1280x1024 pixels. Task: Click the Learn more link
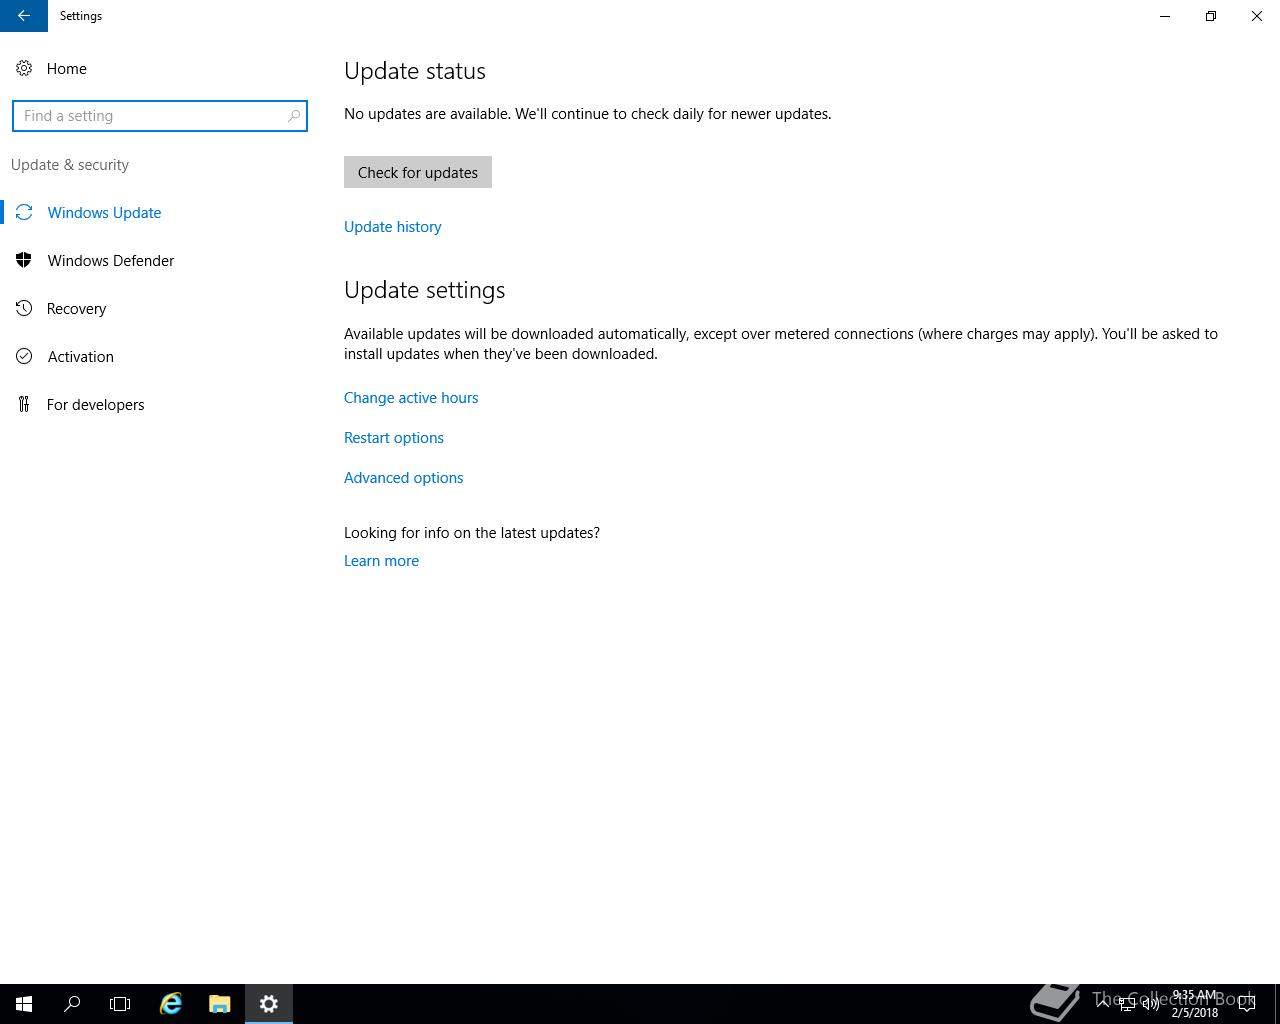coord(381,561)
